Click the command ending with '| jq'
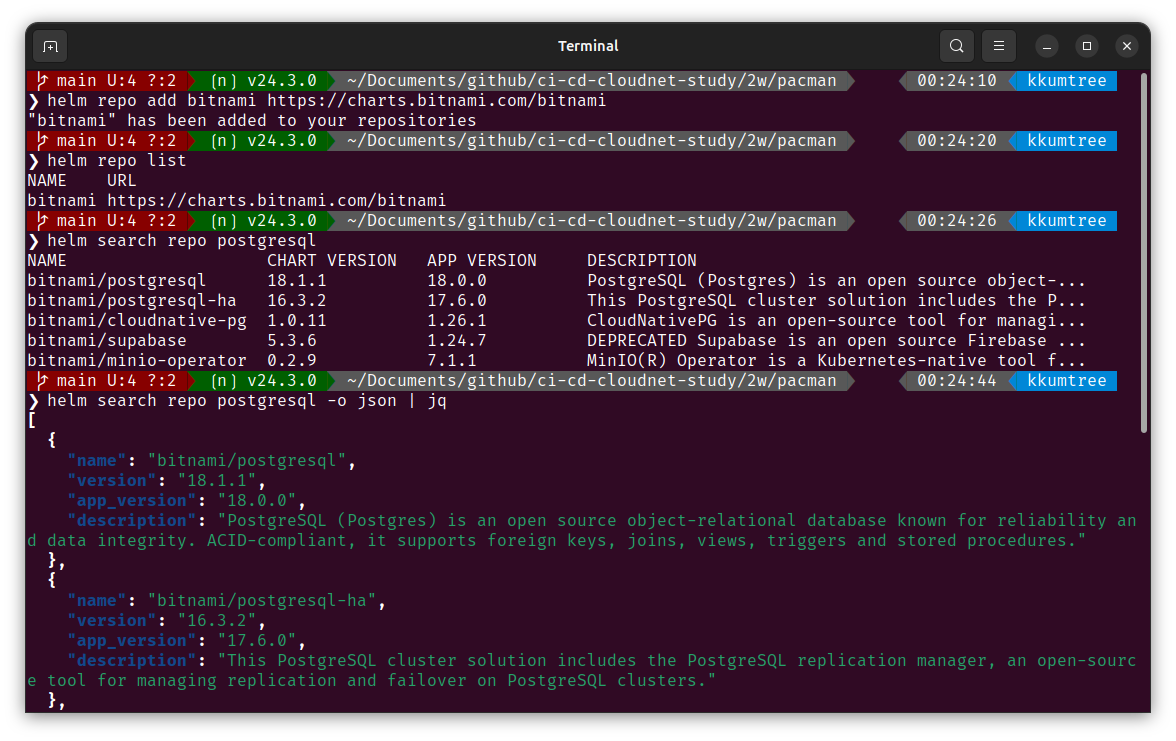Viewport: 1176px width, 741px height. click(247, 400)
